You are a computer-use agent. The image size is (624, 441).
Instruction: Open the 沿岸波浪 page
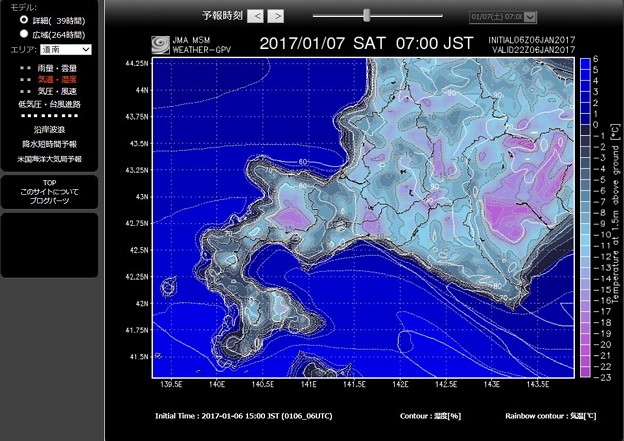pos(49,130)
